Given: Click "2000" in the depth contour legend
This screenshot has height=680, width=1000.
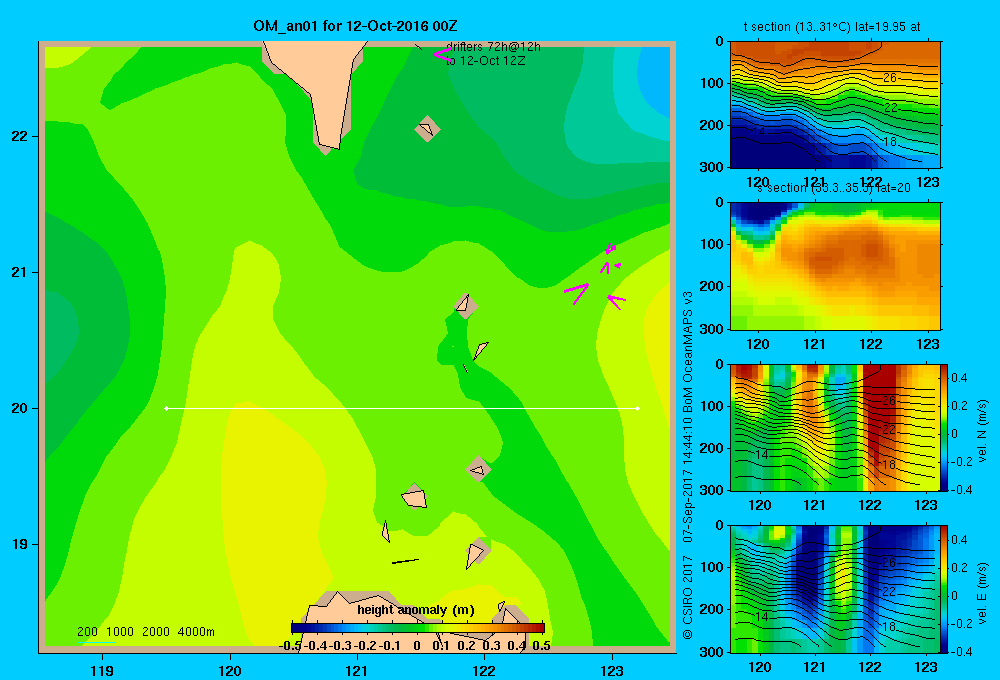Looking at the screenshot, I should tap(156, 632).
